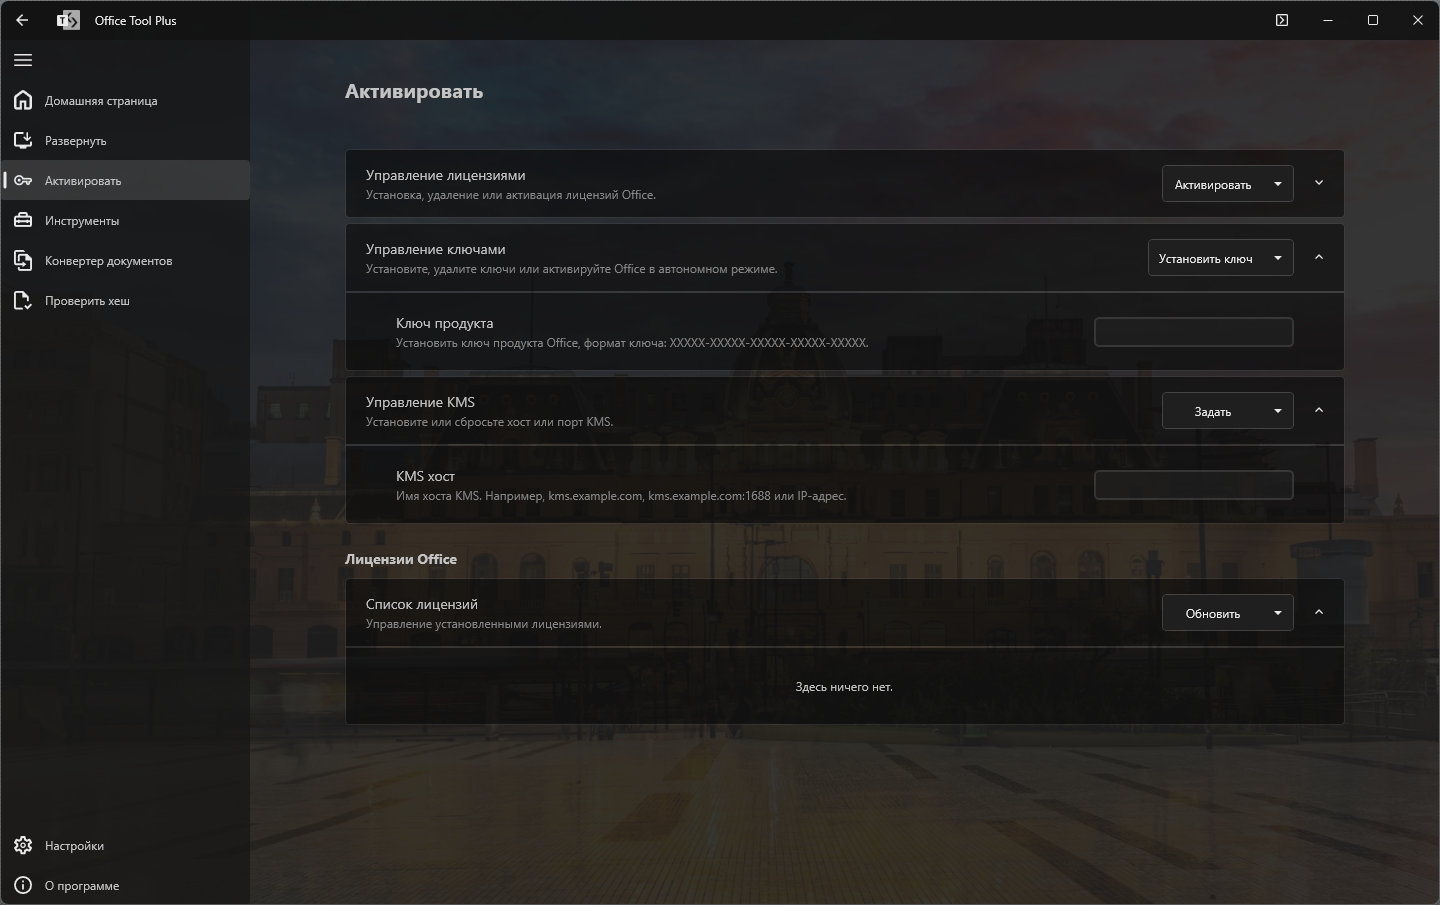
Task: Click the Office Tool Plus logo icon
Action: click(68, 20)
